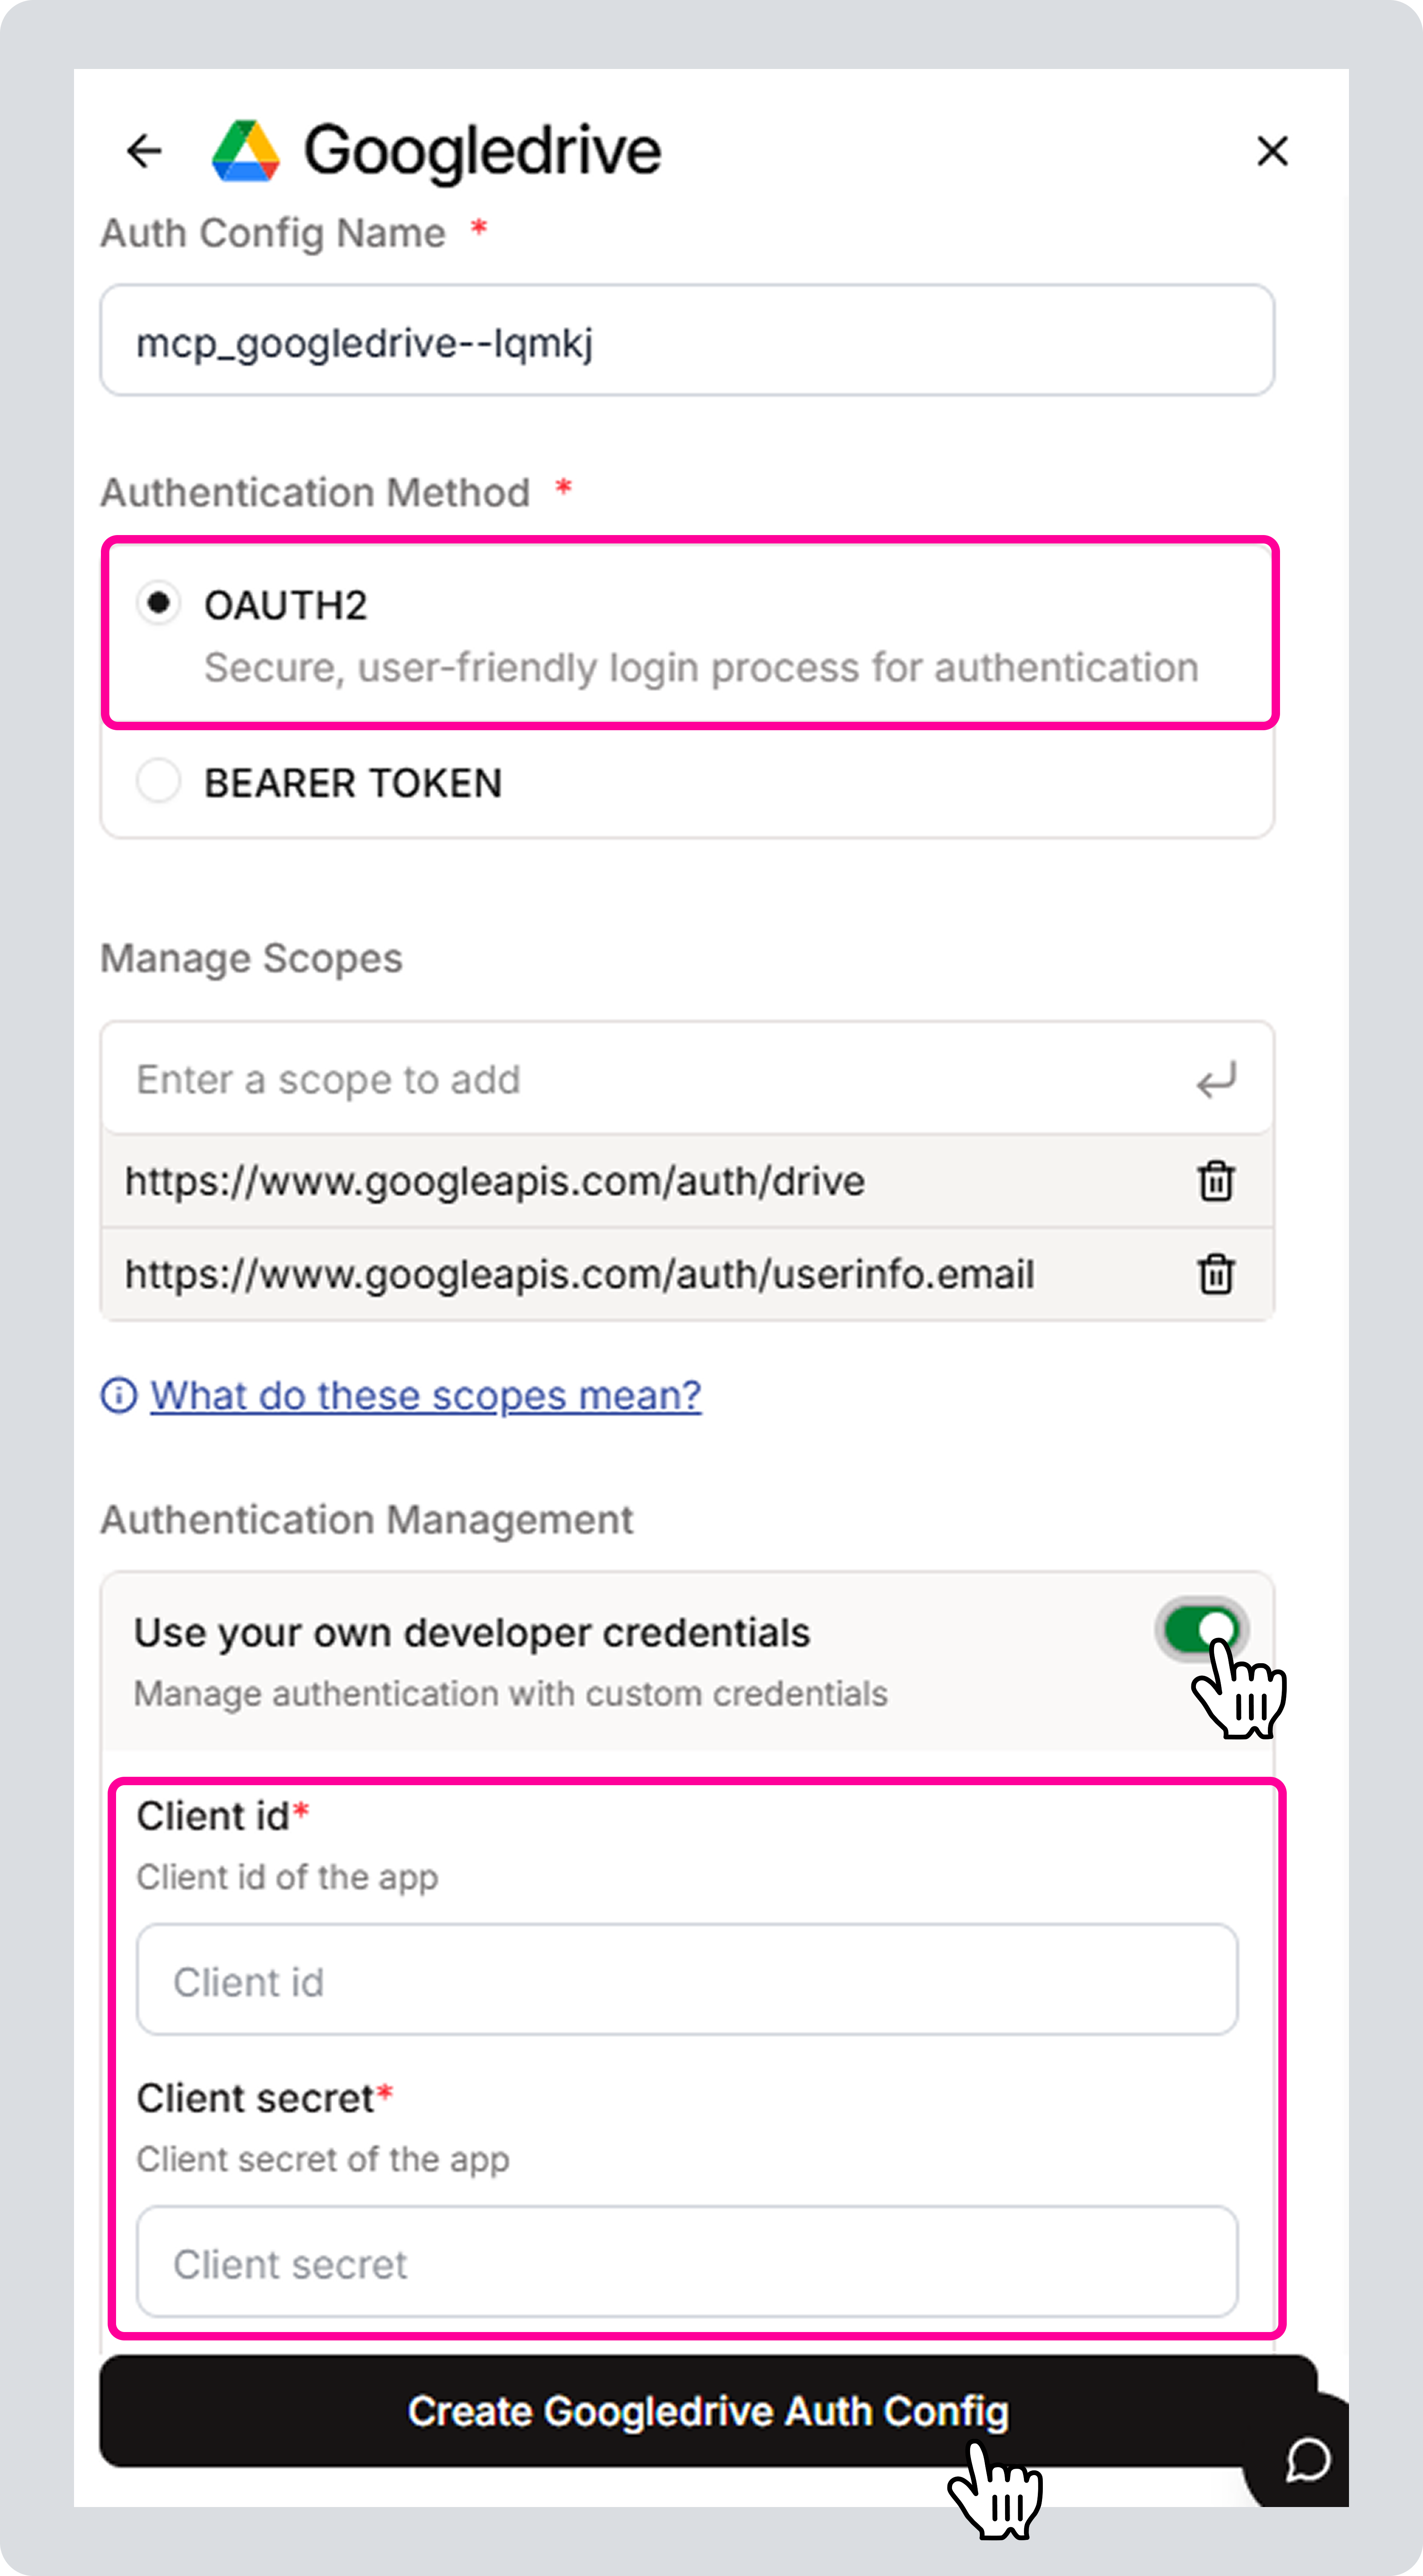This screenshot has height=2576, width=1423.
Task: Click the Google Drive logo
Action: (245, 151)
